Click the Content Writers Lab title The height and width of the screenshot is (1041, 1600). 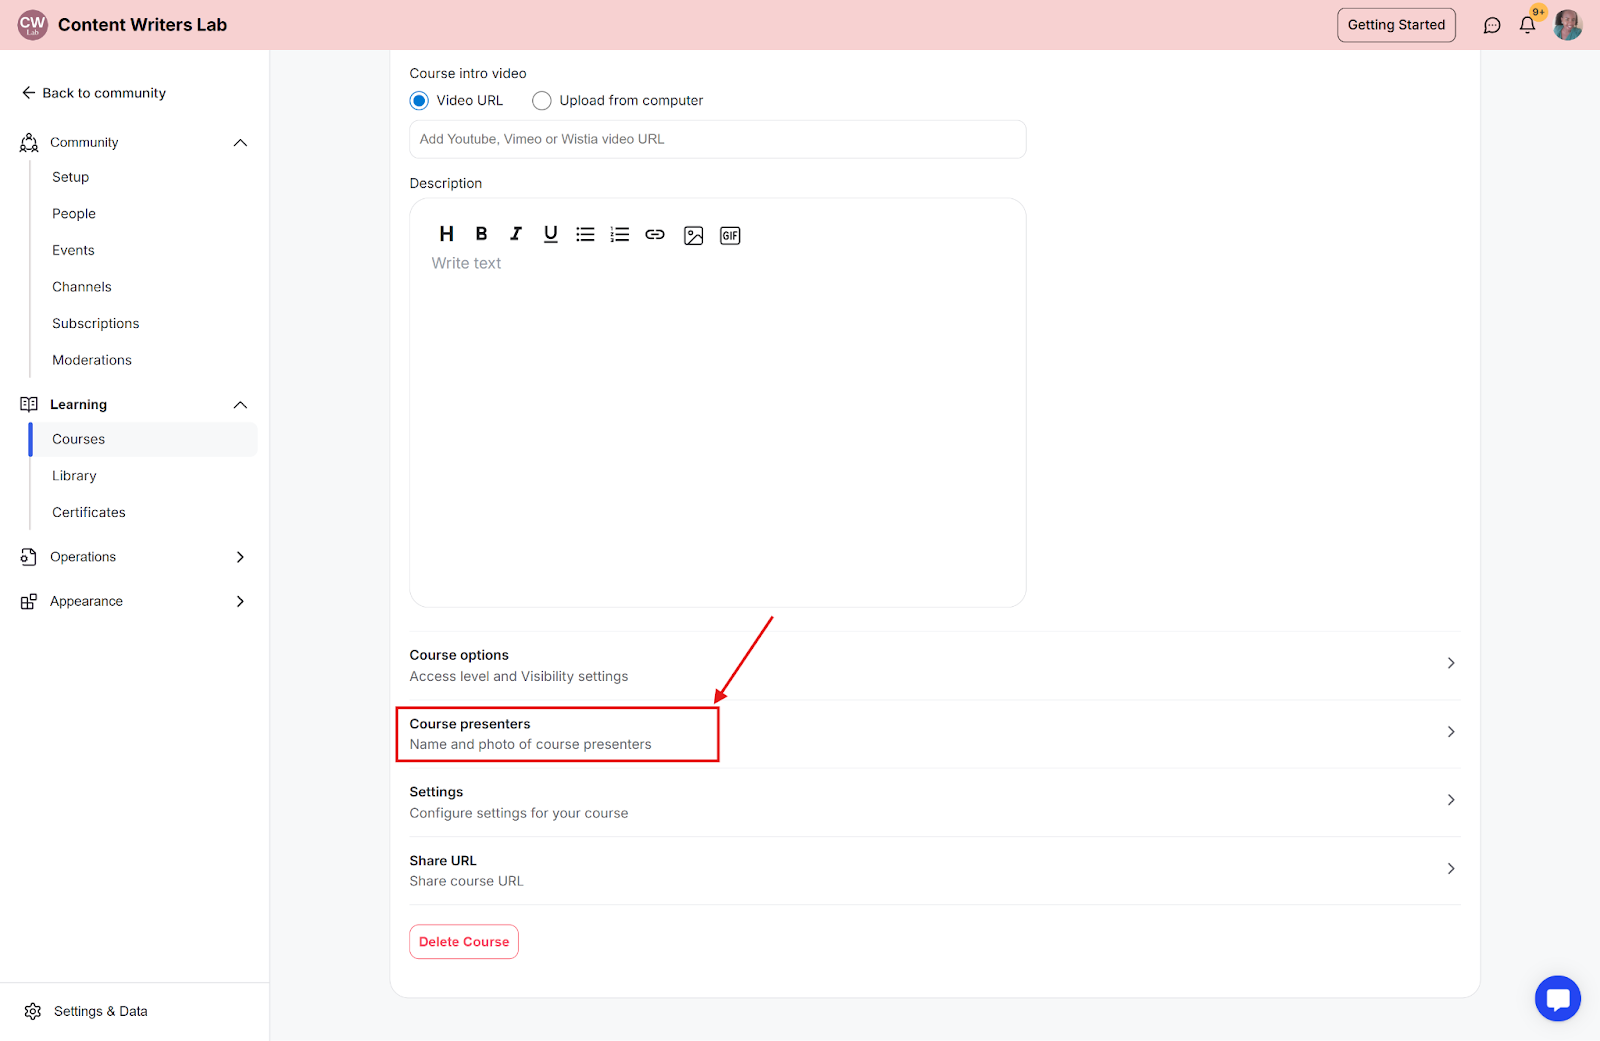coord(142,25)
